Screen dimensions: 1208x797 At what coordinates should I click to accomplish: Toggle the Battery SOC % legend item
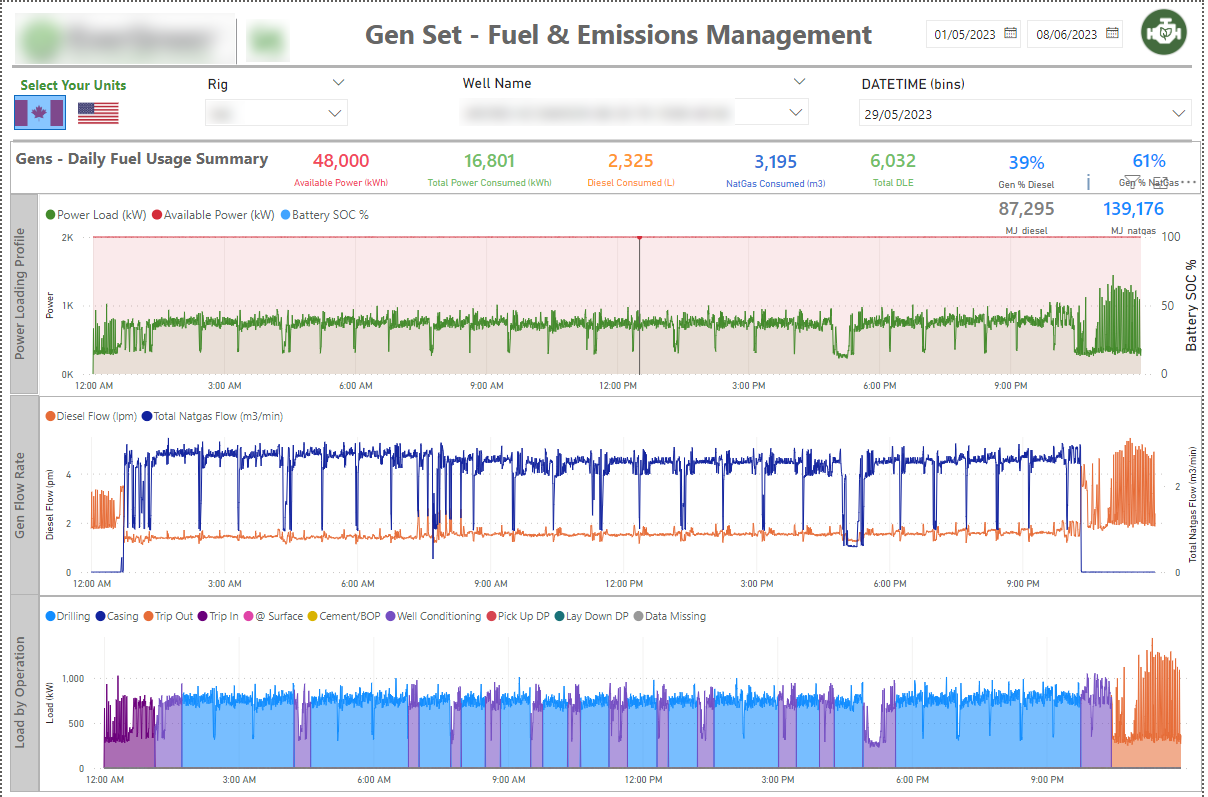pyautogui.click(x=324, y=215)
